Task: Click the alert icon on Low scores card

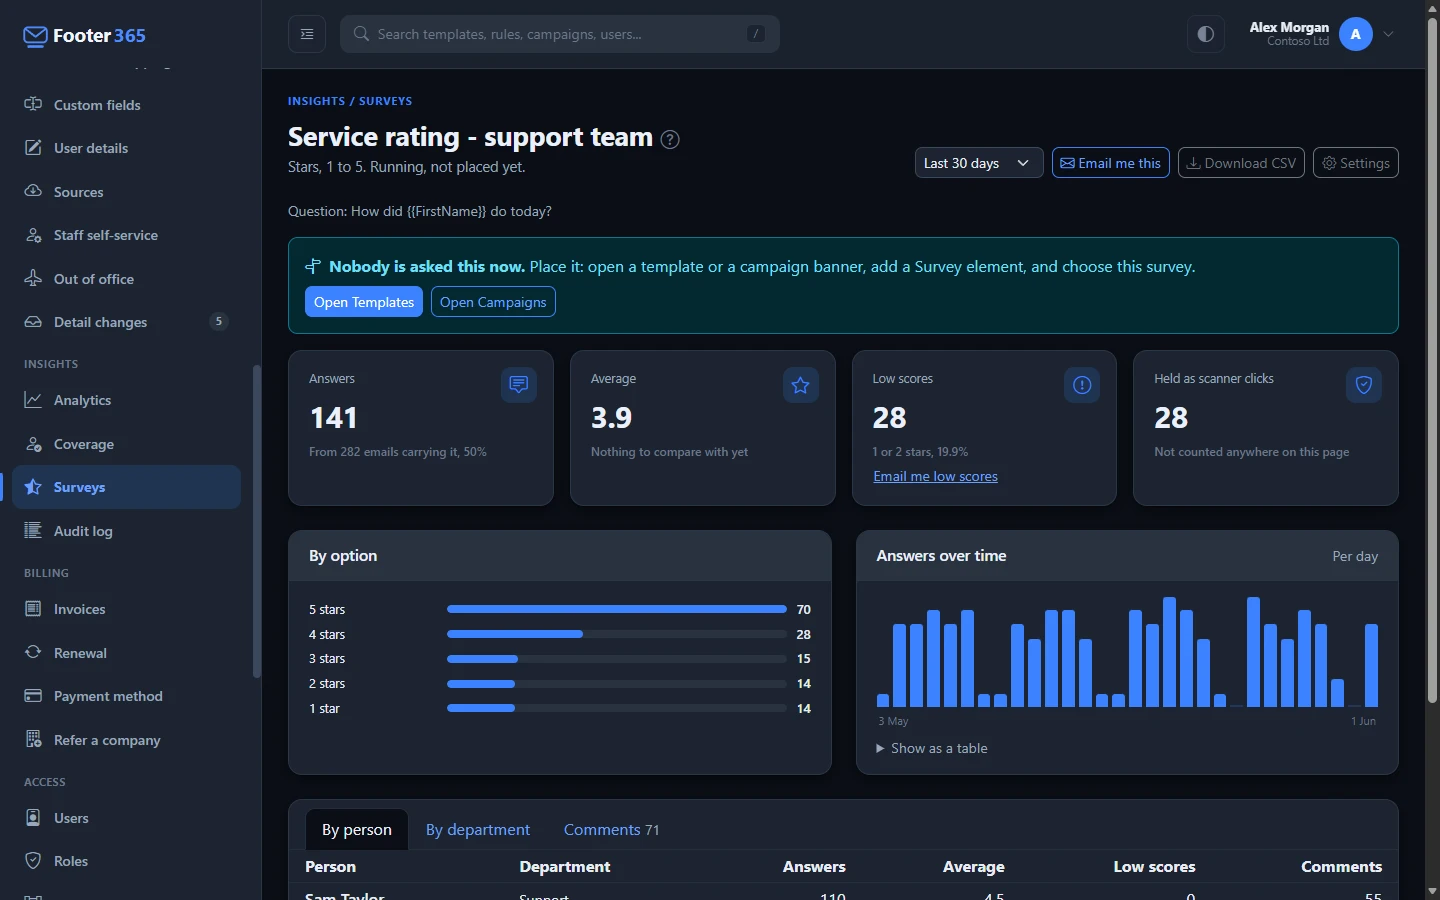Action: pos(1082,385)
